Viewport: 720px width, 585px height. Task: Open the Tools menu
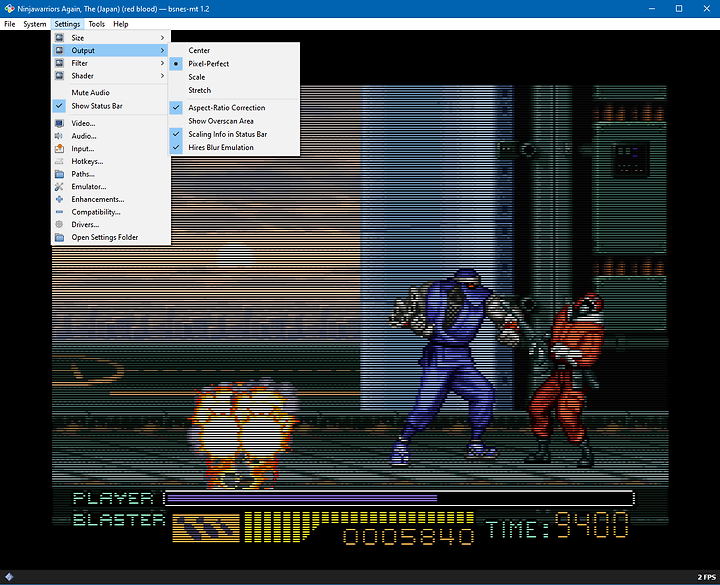[x=96, y=24]
